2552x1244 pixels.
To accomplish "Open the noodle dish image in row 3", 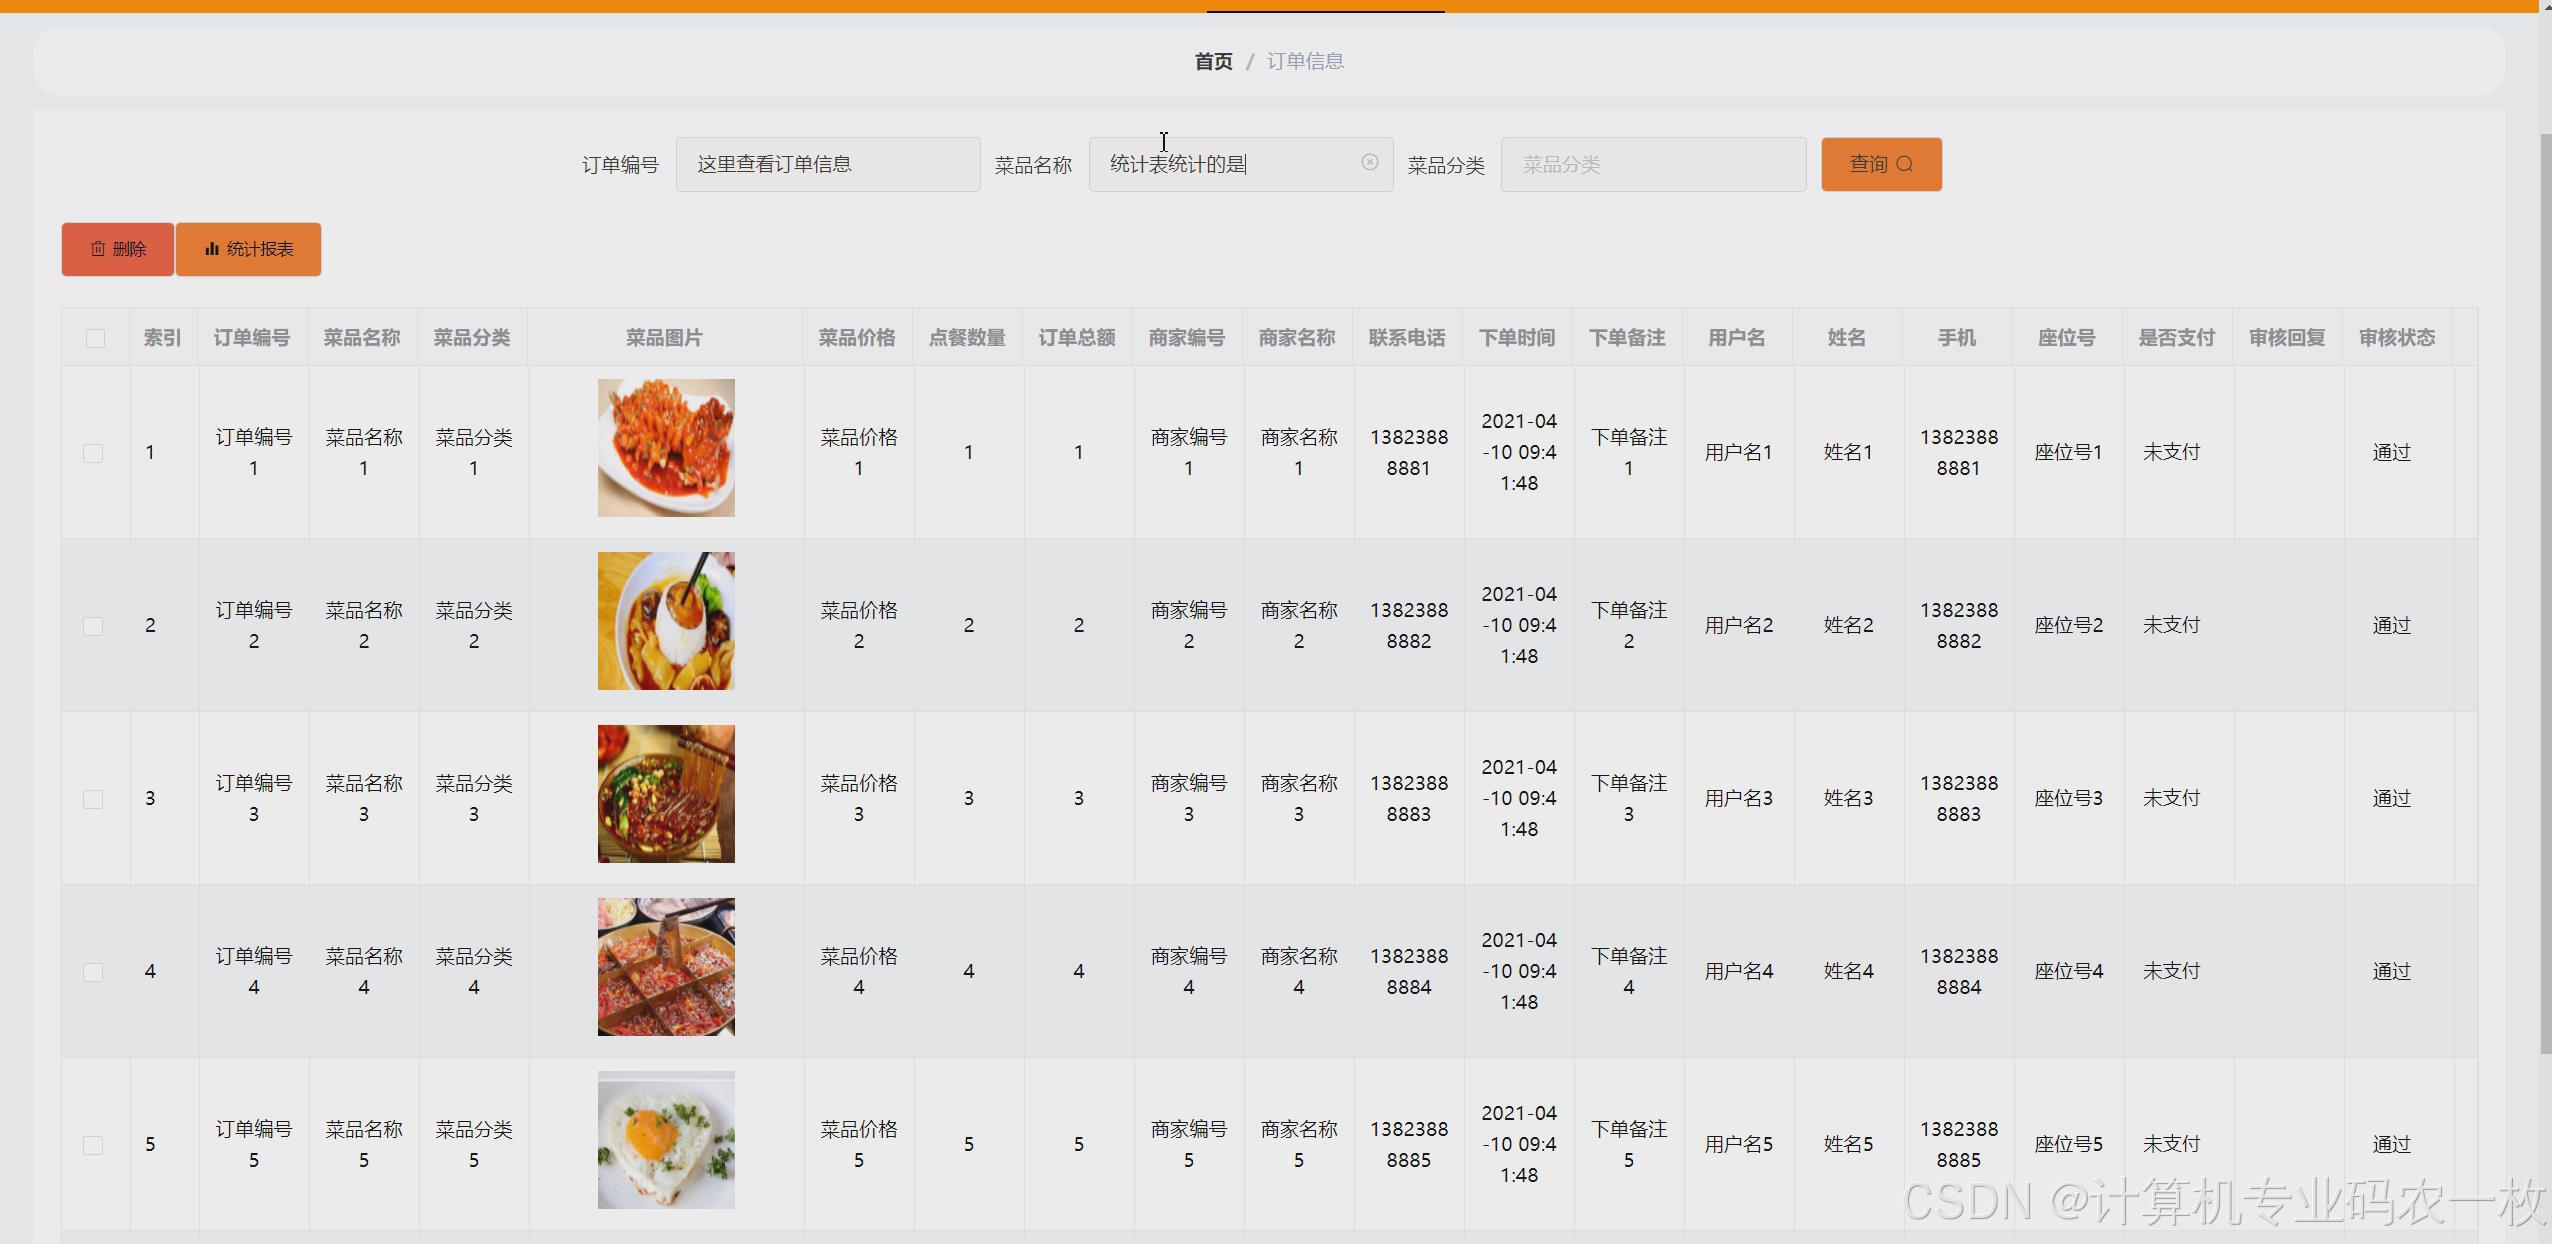I will [x=666, y=794].
